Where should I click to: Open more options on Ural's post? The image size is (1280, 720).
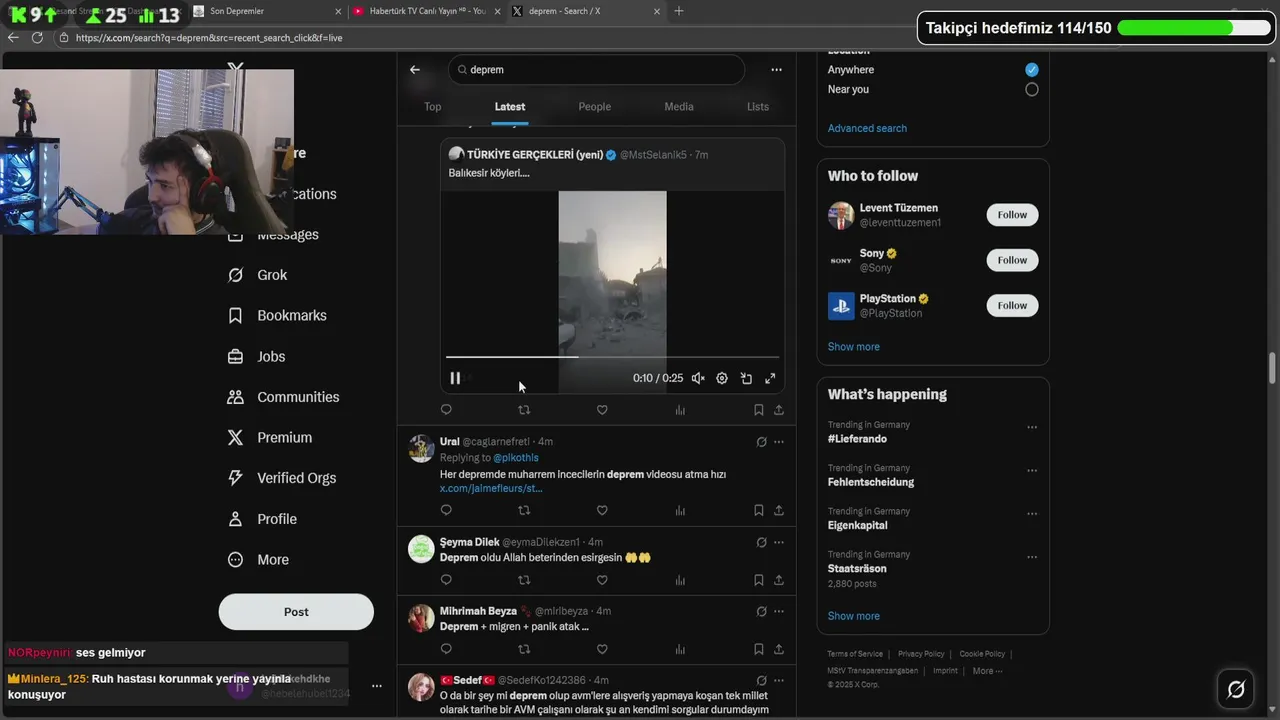779,442
